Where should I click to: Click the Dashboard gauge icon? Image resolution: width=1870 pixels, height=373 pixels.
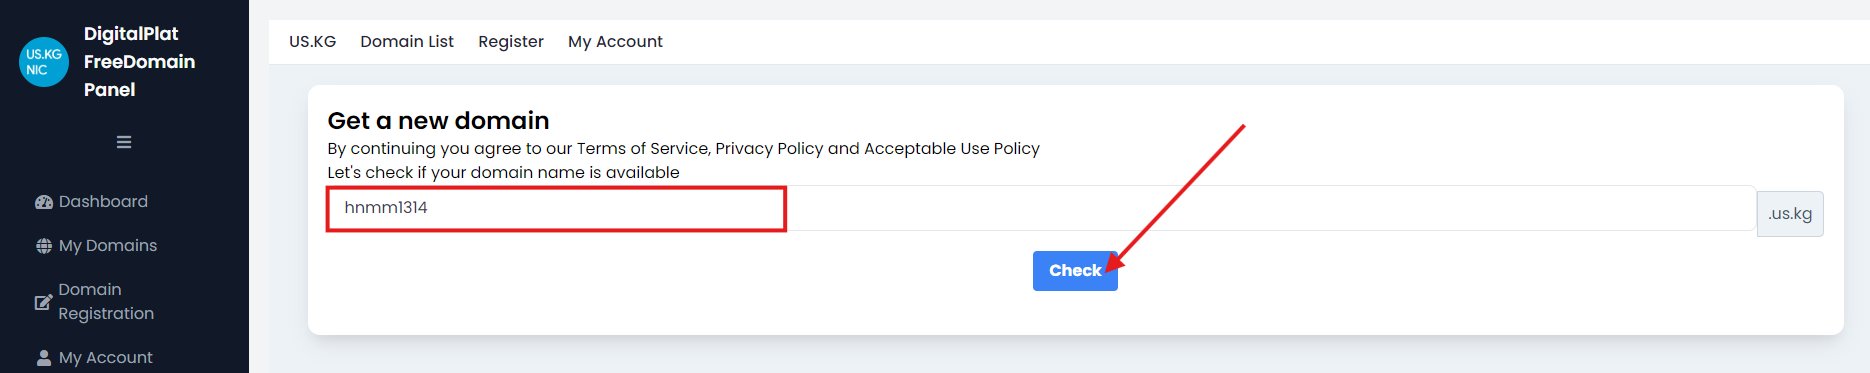point(44,202)
